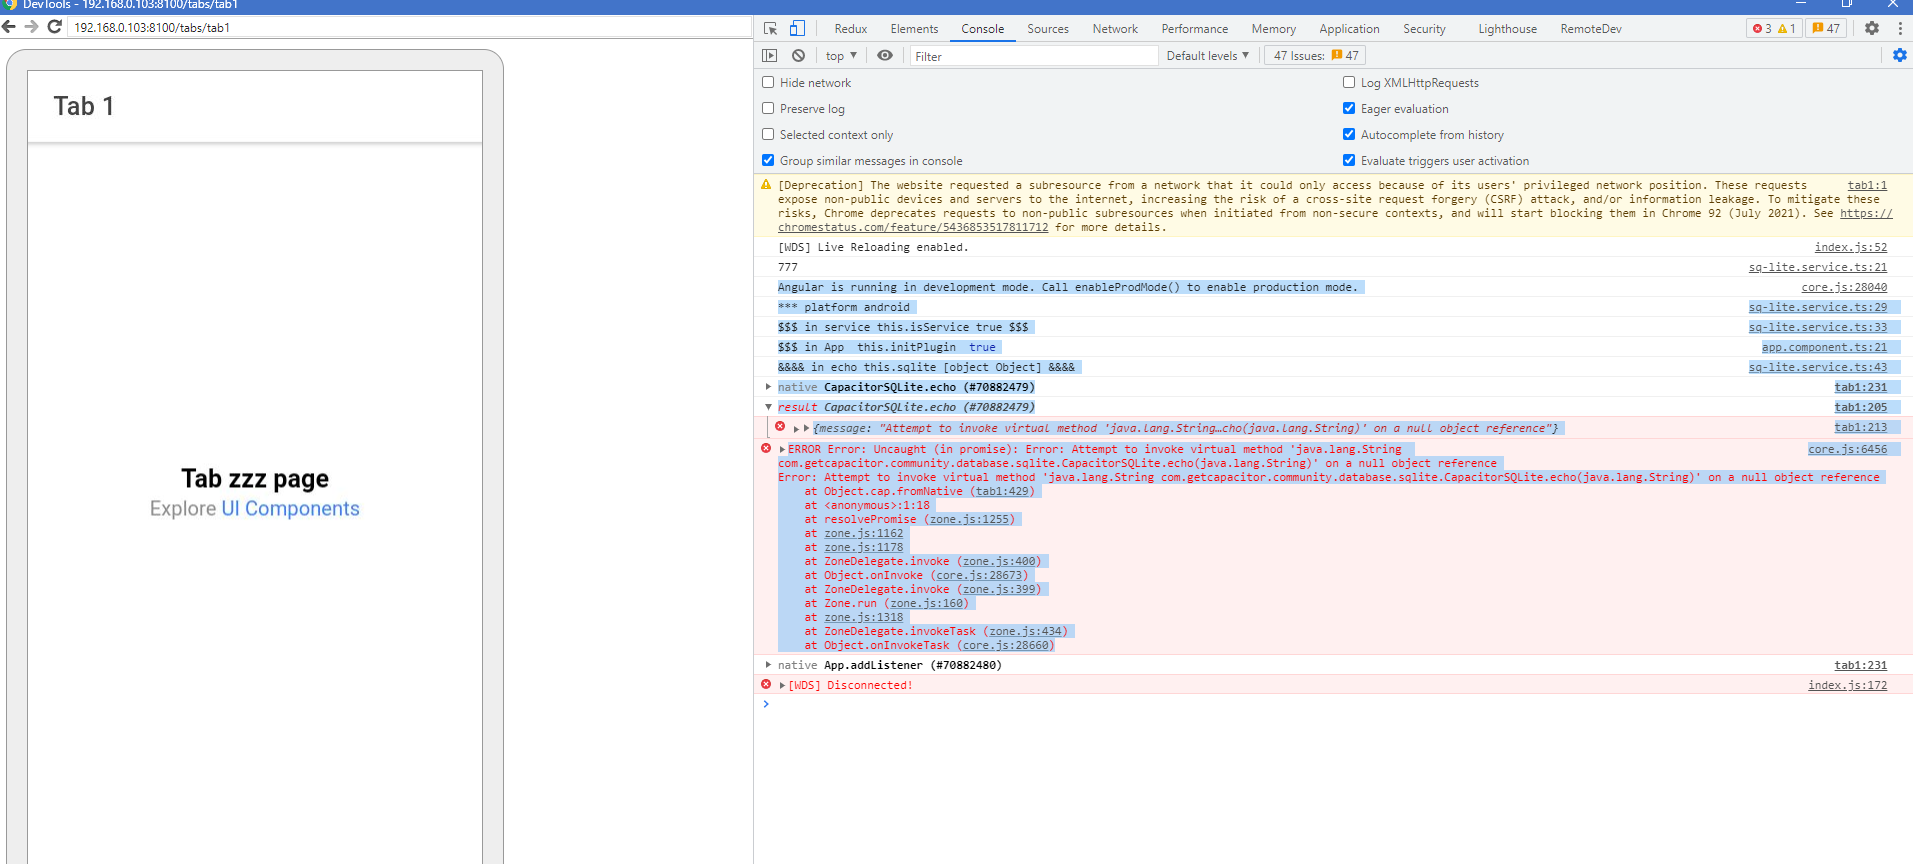Switch to the Redux tab

tap(851, 29)
